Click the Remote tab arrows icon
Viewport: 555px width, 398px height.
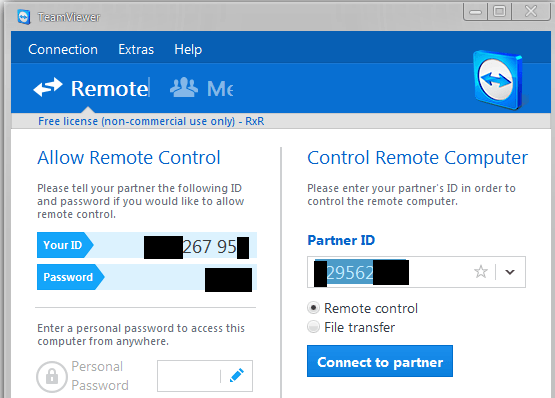point(48,87)
